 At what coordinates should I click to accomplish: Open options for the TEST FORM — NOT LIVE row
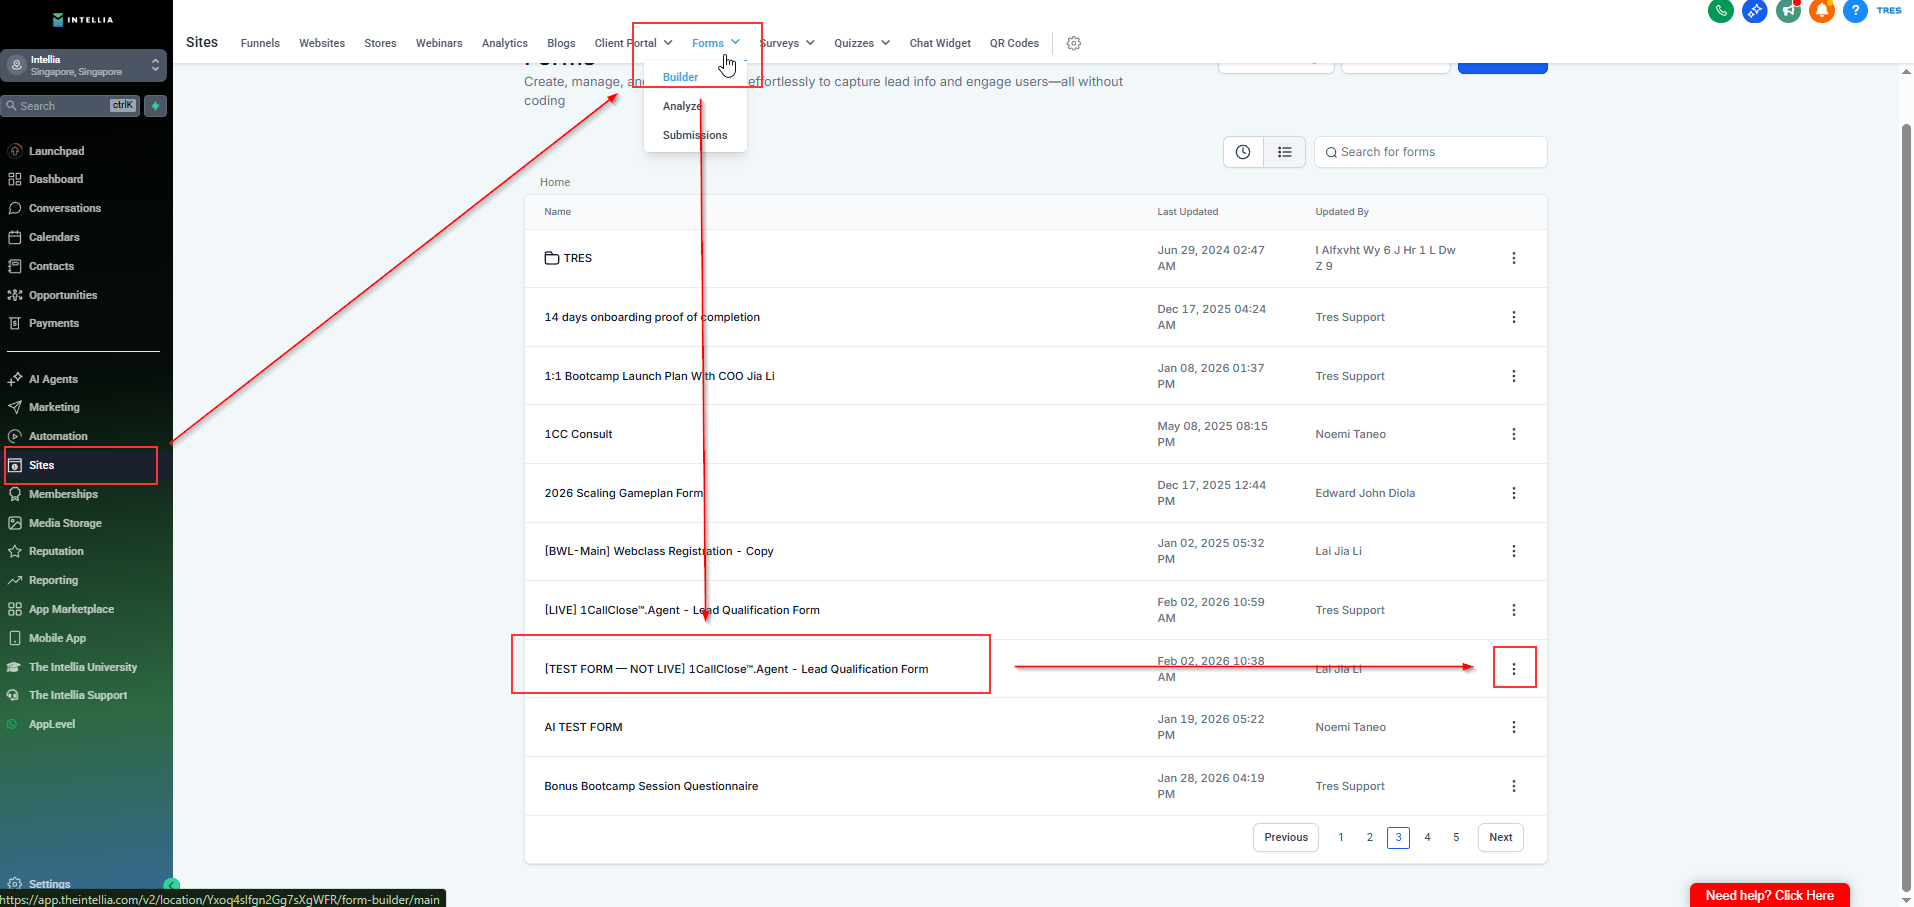click(x=1514, y=669)
